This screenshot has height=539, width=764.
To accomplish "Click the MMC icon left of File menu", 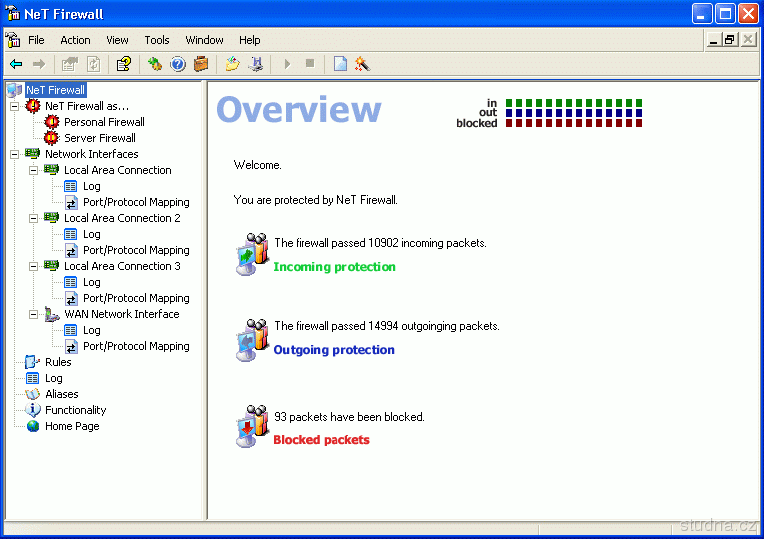I will [13, 40].
